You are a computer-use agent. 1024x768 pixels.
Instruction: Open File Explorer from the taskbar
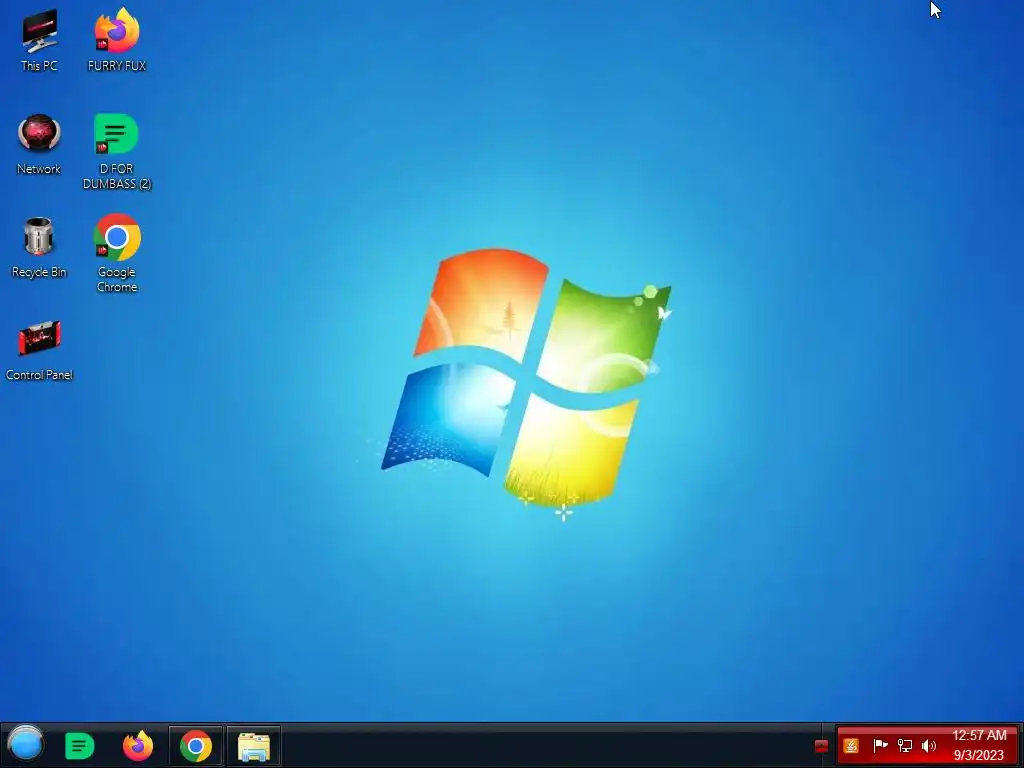click(x=254, y=746)
